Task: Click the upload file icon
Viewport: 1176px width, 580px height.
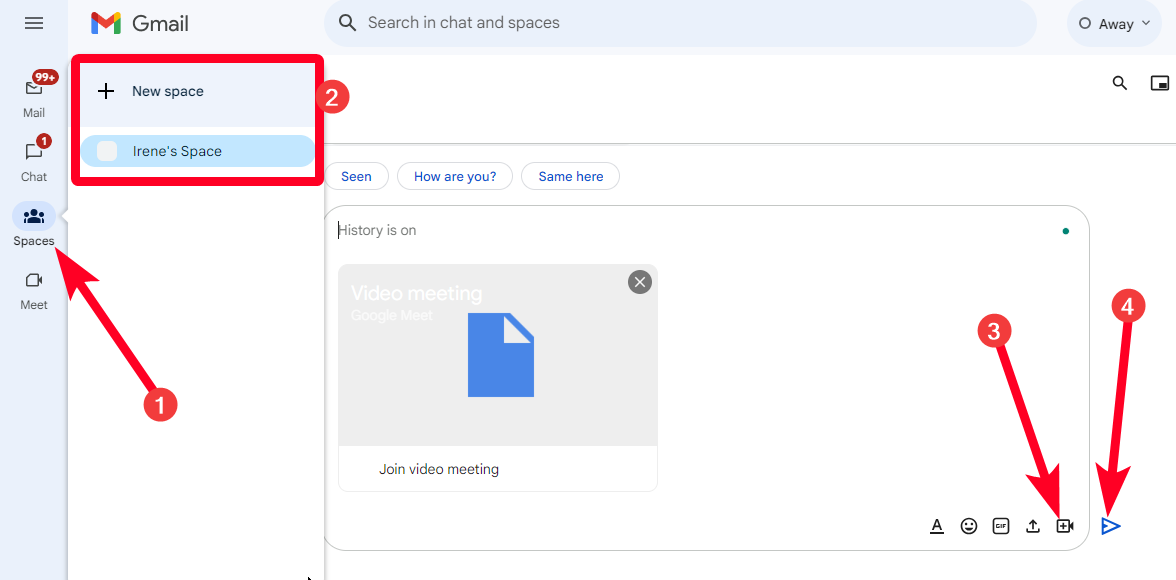Action: [1033, 526]
